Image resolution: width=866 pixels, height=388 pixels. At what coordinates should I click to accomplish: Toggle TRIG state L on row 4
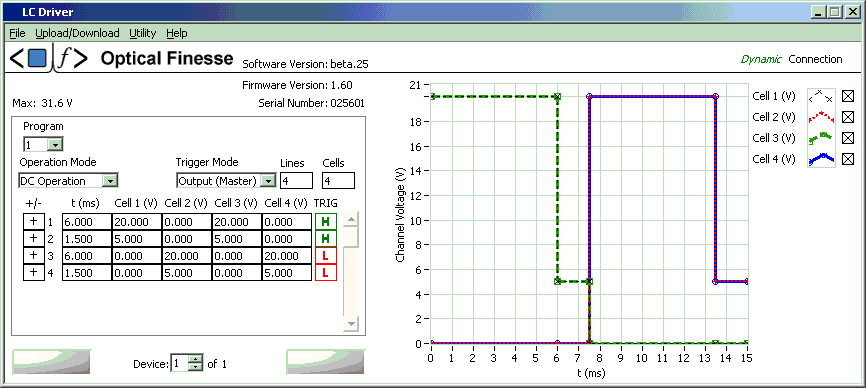point(326,273)
